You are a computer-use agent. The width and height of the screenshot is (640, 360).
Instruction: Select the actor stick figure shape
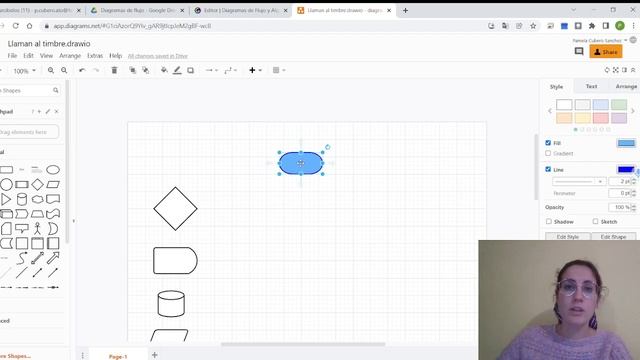(37, 229)
